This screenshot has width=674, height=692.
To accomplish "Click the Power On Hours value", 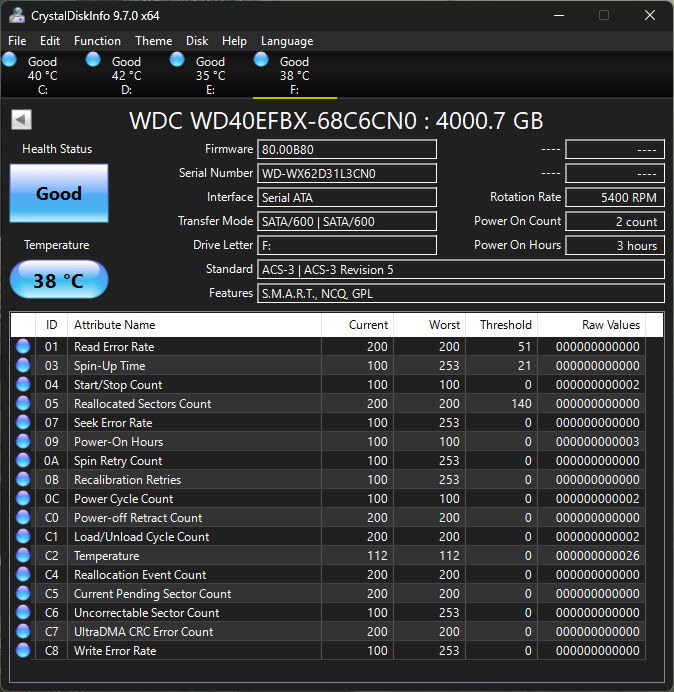I will click(x=615, y=245).
